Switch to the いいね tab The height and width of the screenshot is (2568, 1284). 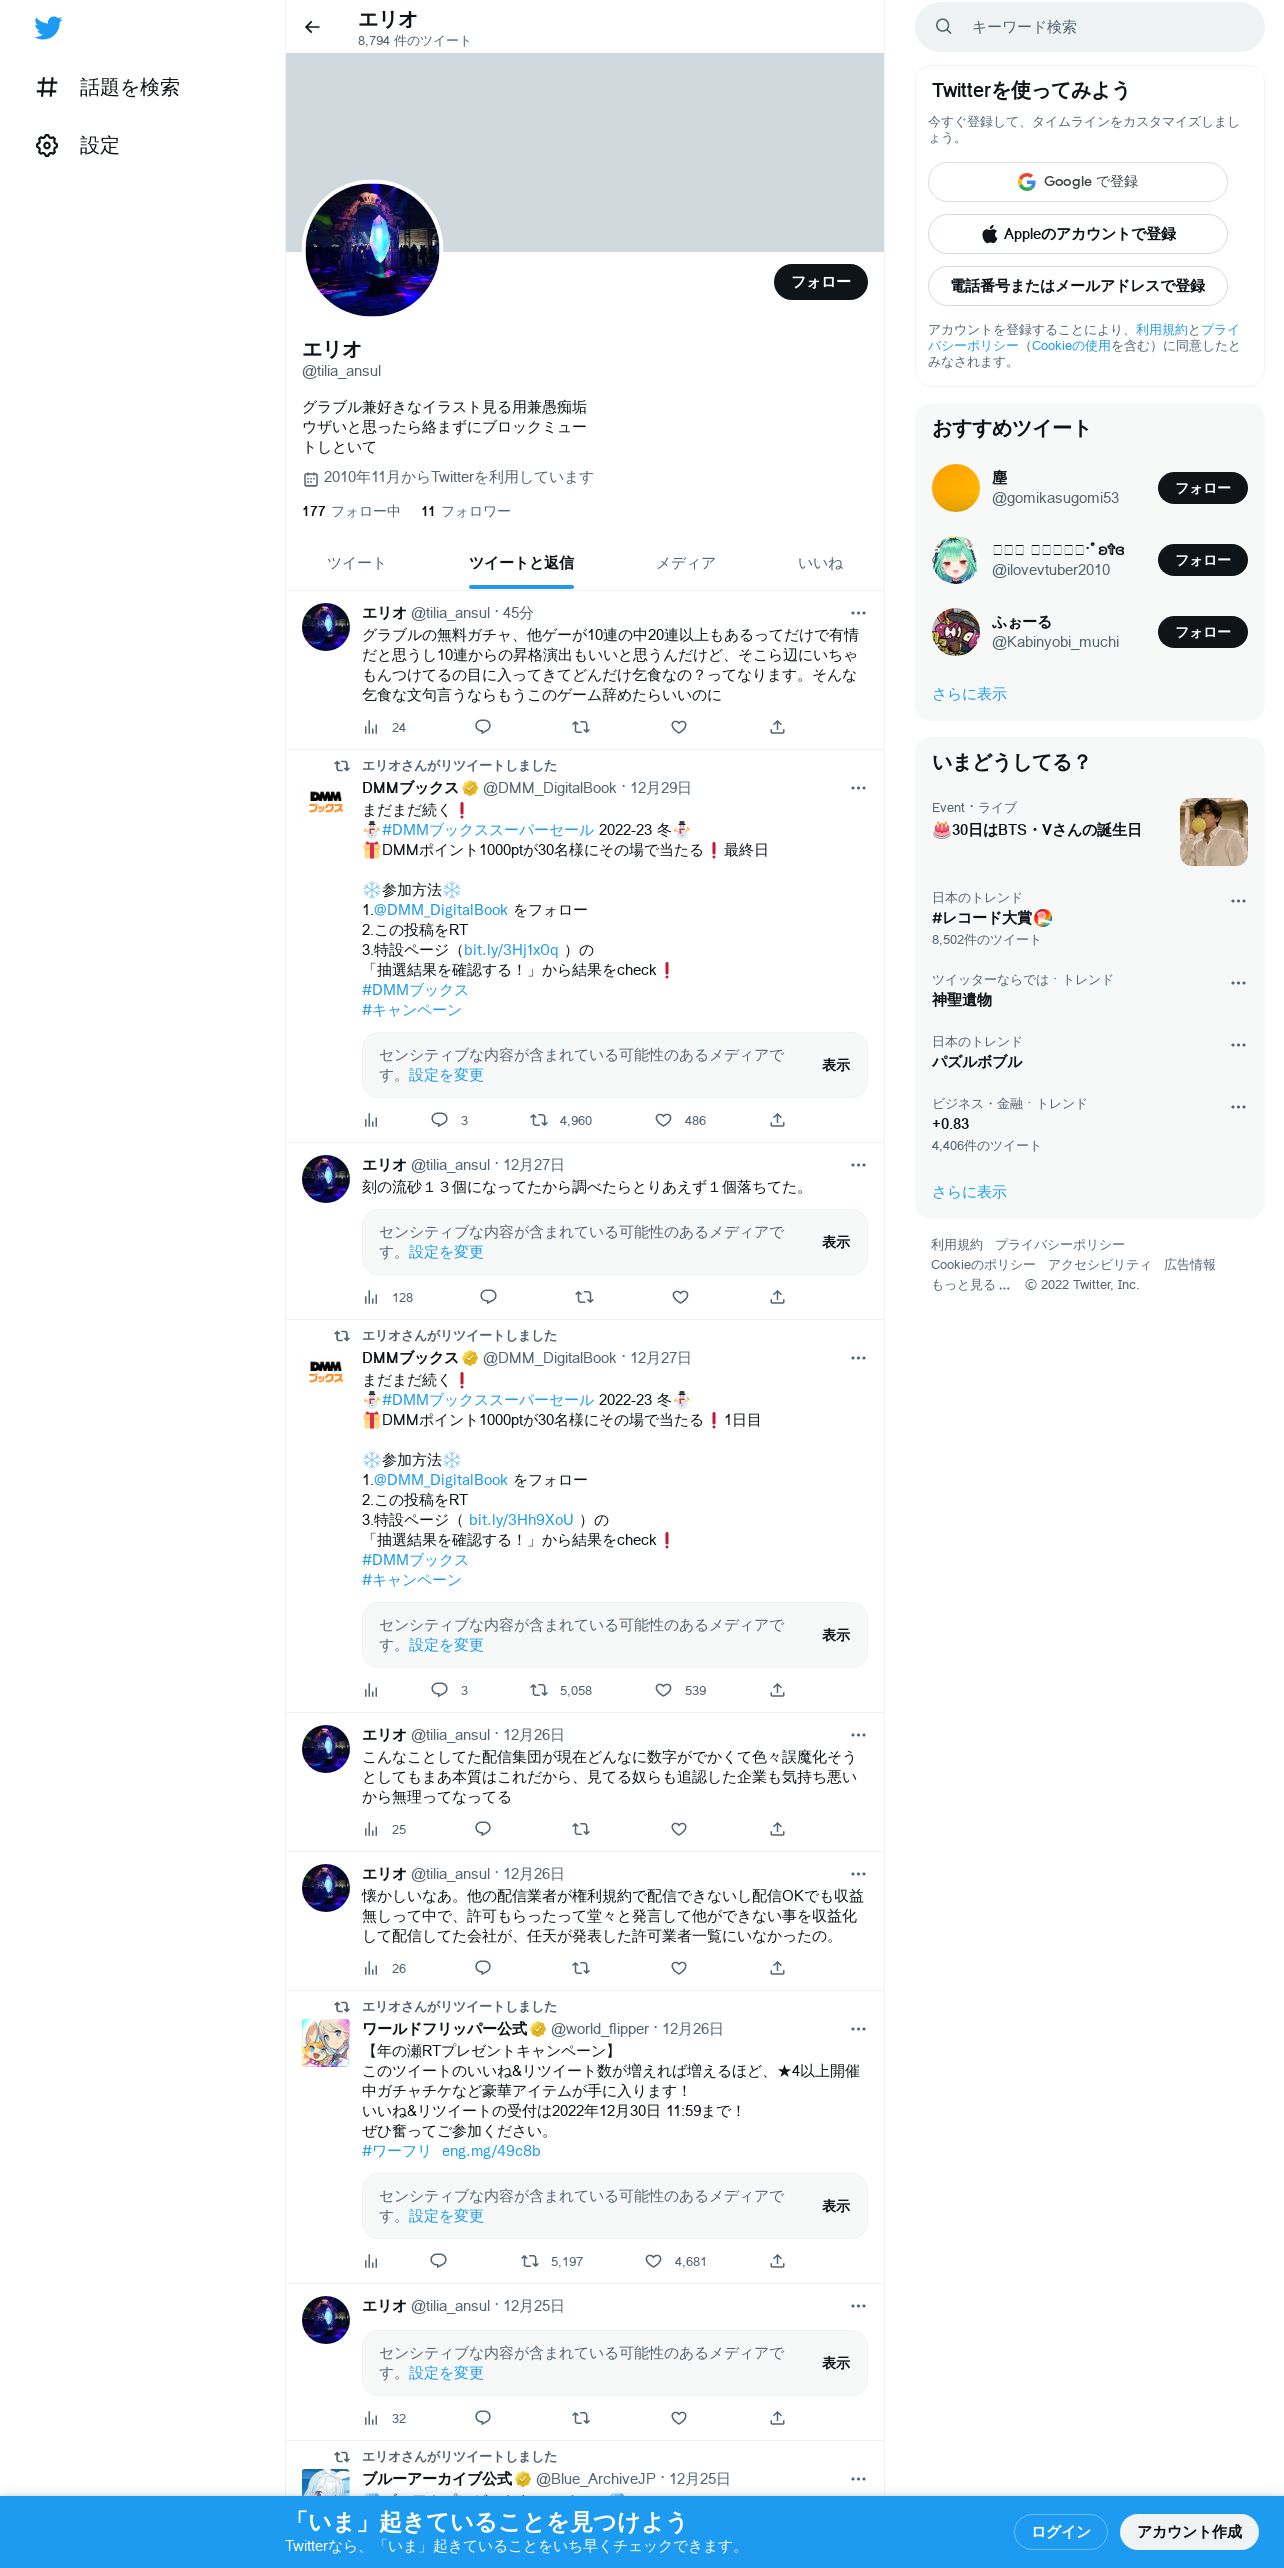pos(820,563)
